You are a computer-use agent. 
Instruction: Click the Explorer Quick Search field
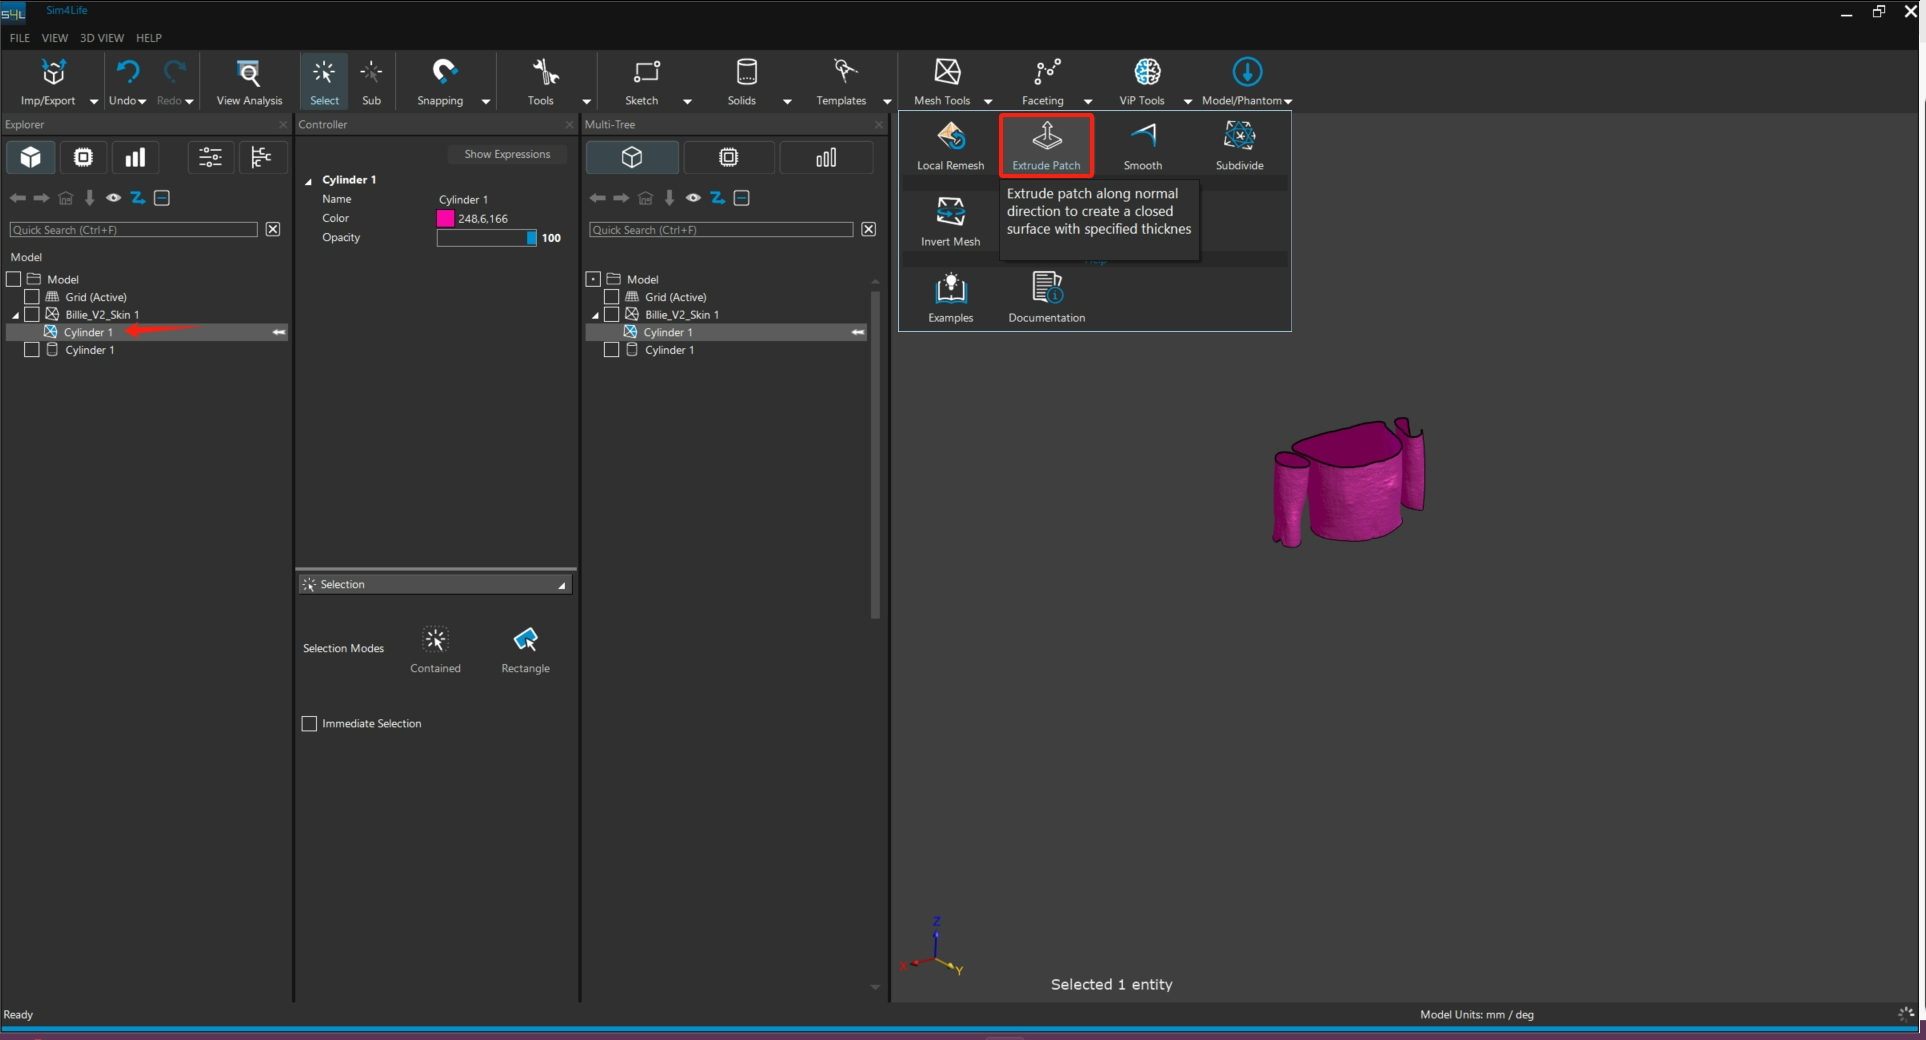(133, 230)
